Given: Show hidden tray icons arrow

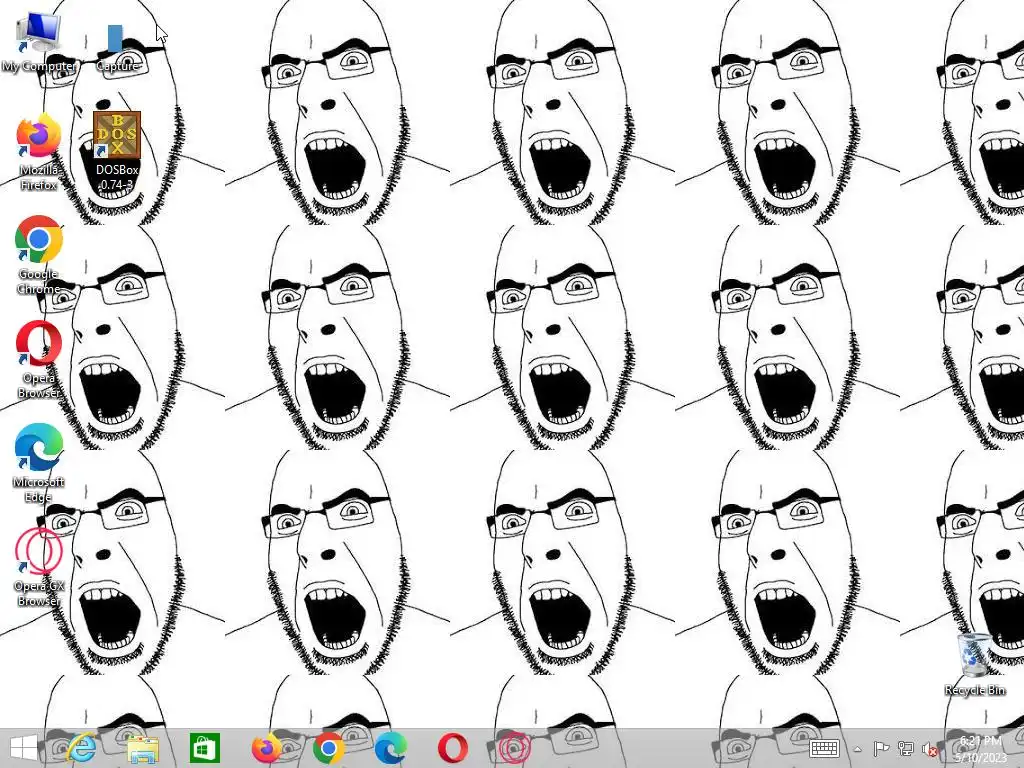Looking at the screenshot, I should [x=857, y=750].
